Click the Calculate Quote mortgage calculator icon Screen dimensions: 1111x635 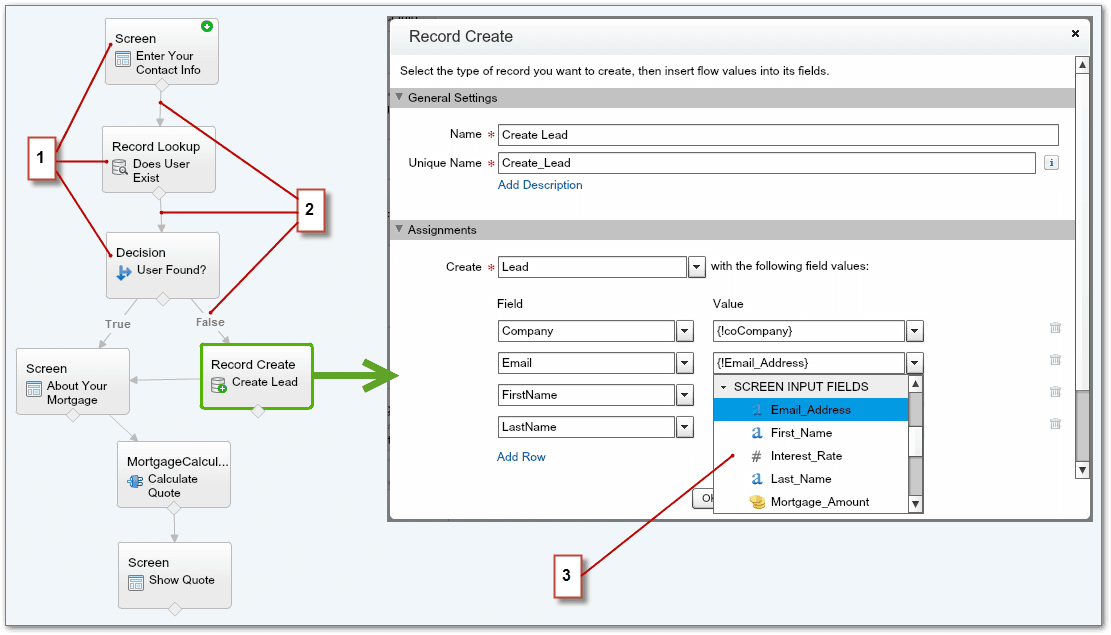pos(135,481)
